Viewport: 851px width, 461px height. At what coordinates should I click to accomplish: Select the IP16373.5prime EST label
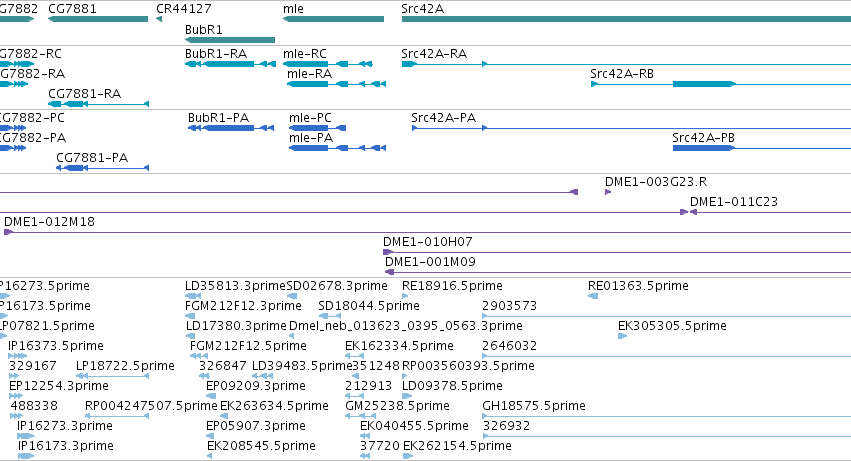tap(56, 346)
